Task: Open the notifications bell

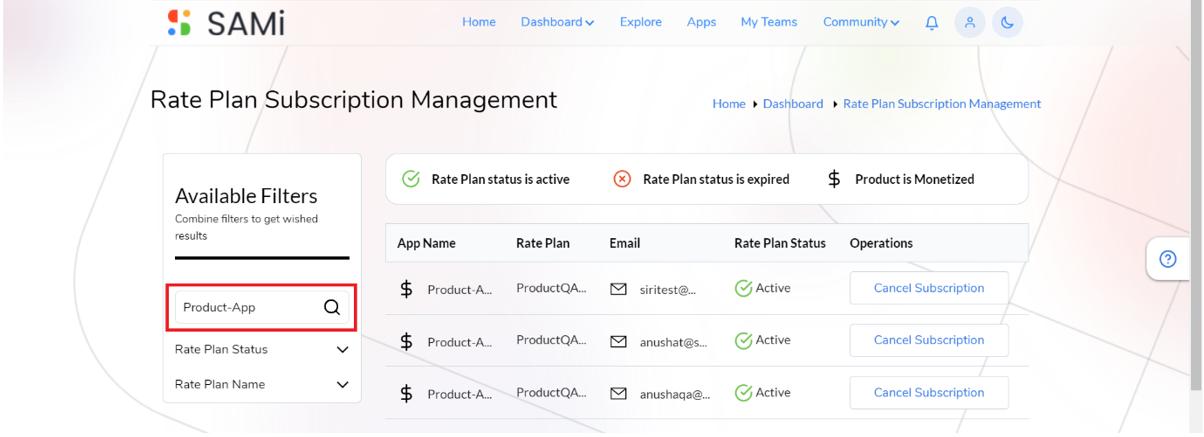Action: click(932, 22)
